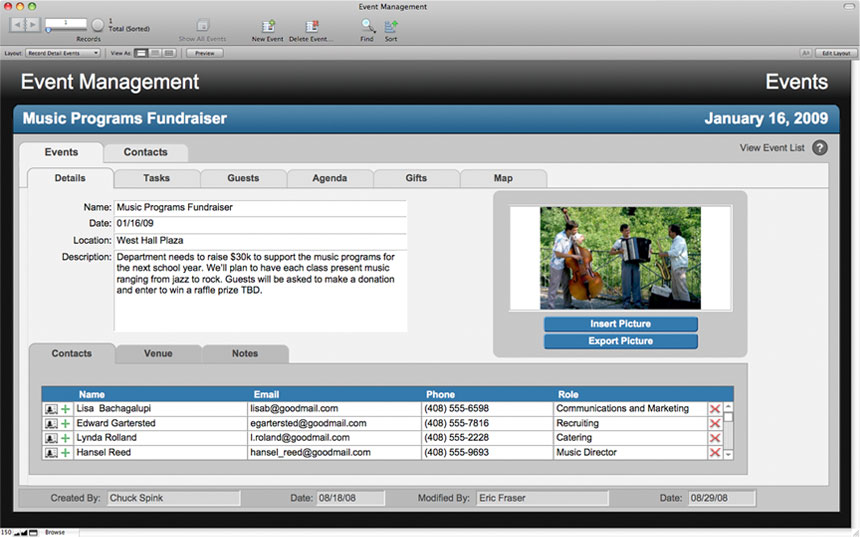Go to next record arrow
This screenshot has width=860, height=538.
click(x=33, y=23)
